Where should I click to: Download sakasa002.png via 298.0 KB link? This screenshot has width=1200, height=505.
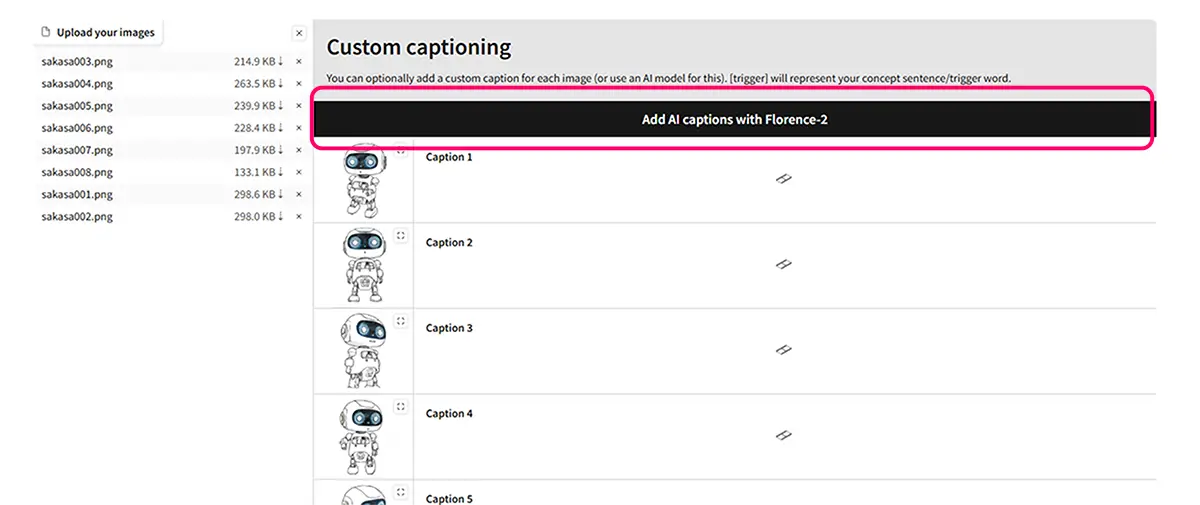(x=259, y=216)
